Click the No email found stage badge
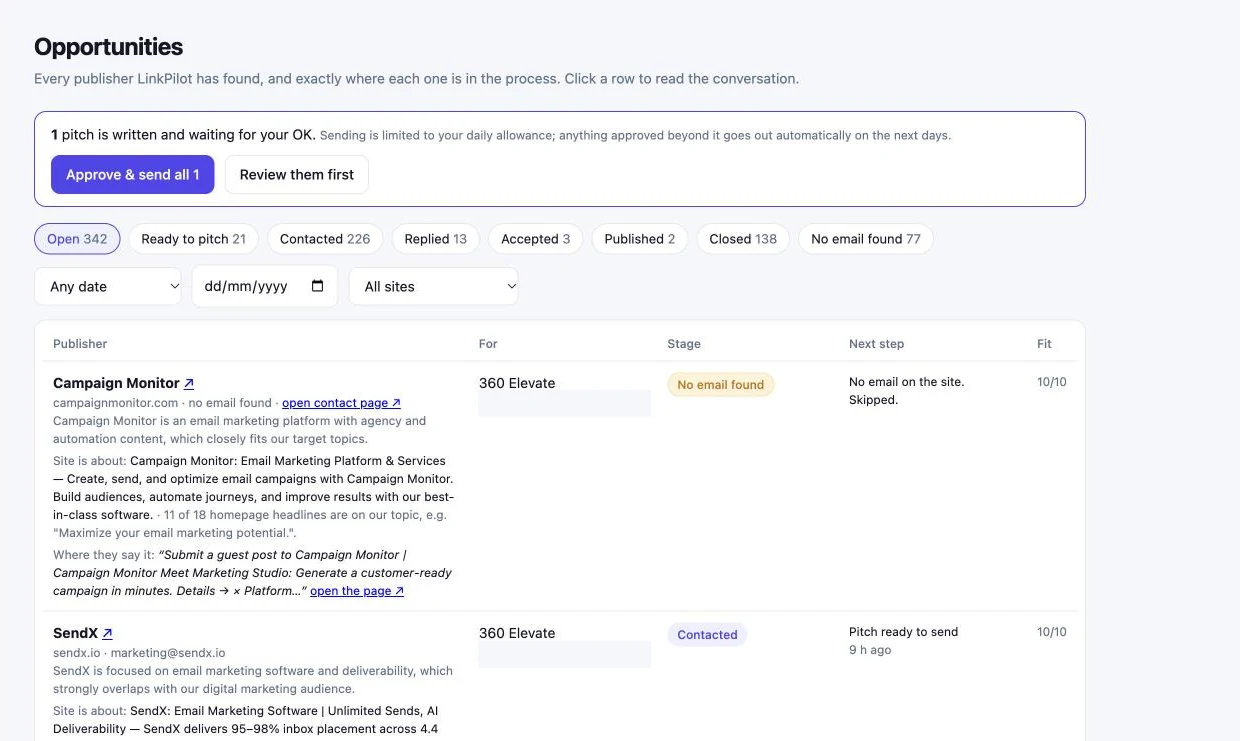 pyautogui.click(x=721, y=384)
